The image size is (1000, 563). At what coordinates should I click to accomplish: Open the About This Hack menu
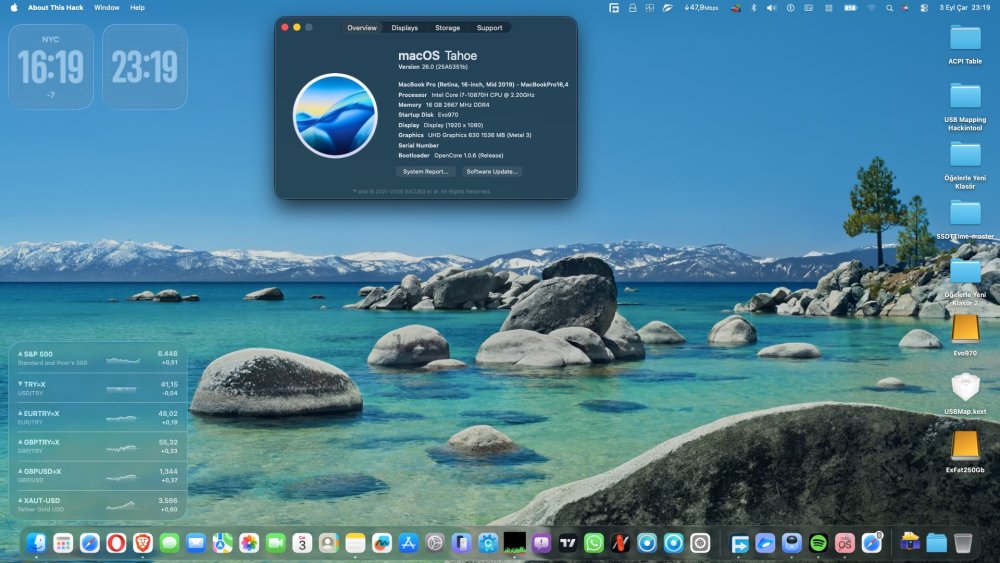[55, 8]
